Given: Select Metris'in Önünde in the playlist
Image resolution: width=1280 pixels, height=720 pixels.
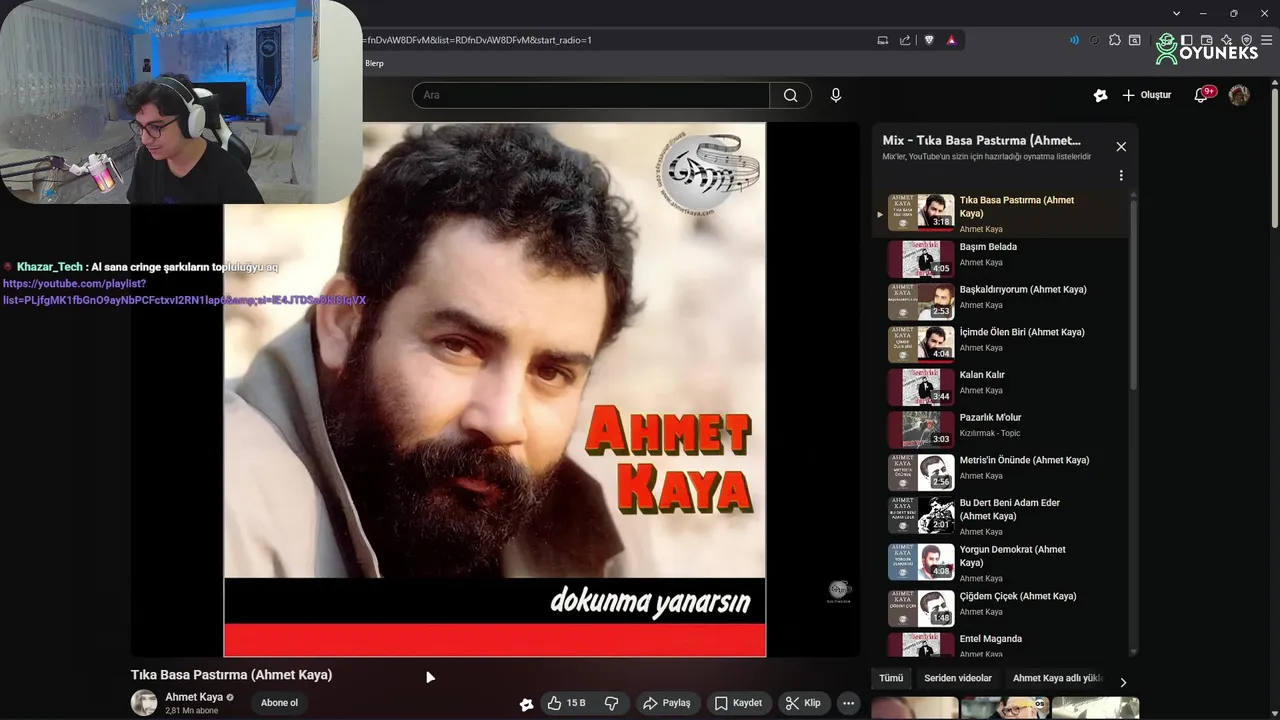Looking at the screenshot, I should pyautogui.click(x=1000, y=471).
